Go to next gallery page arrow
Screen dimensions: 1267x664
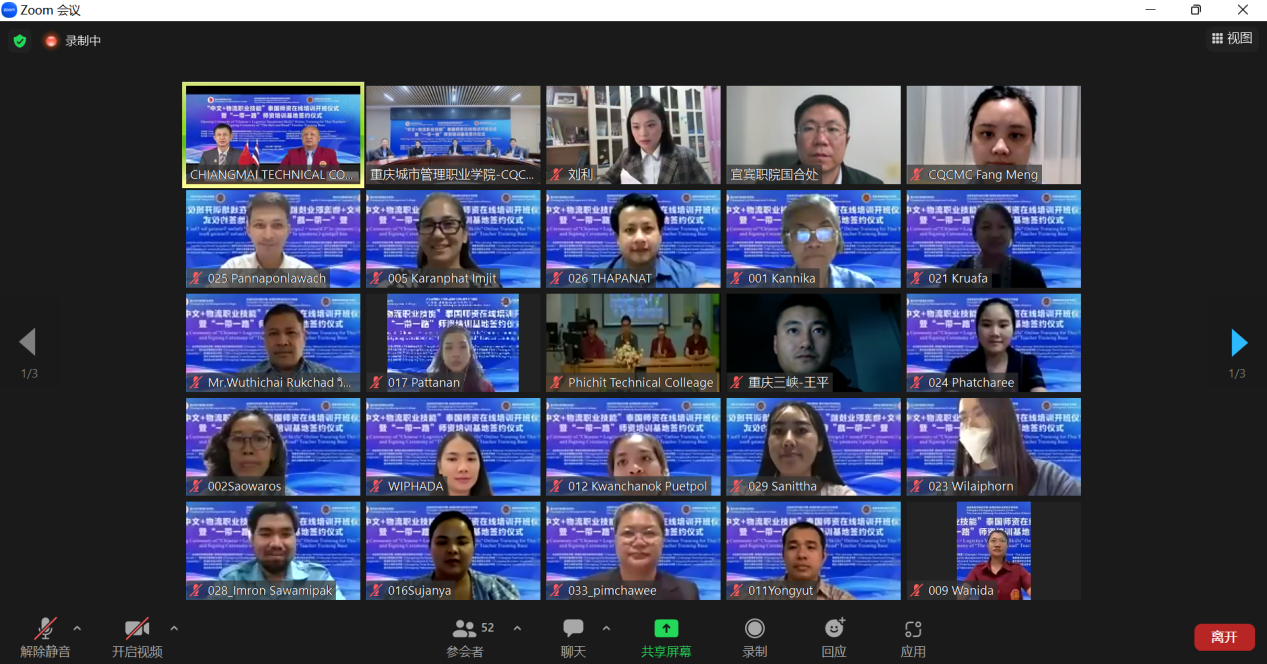[x=1239, y=343]
